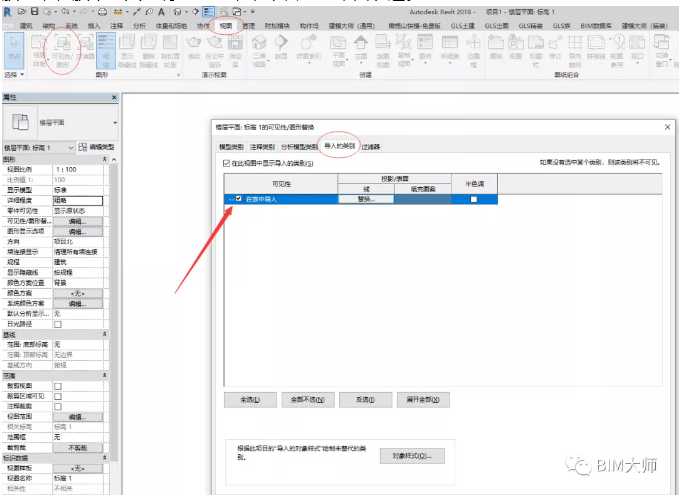Screen dimensions: 685x501
Task: Click the 替换... line override button
Action: (366, 199)
